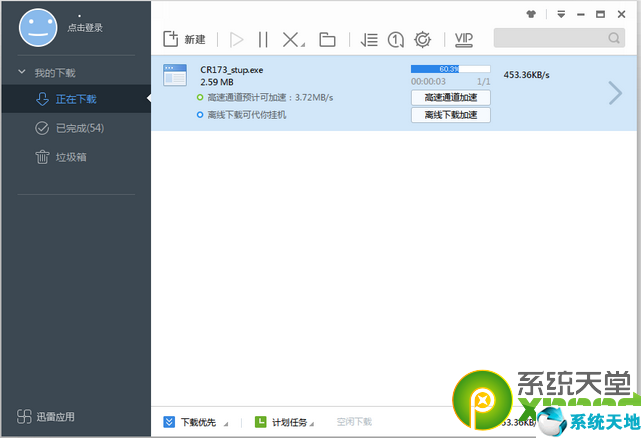Click the 453.36KB/s speed text
The height and width of the screenshot is (438, 641).
527,75
